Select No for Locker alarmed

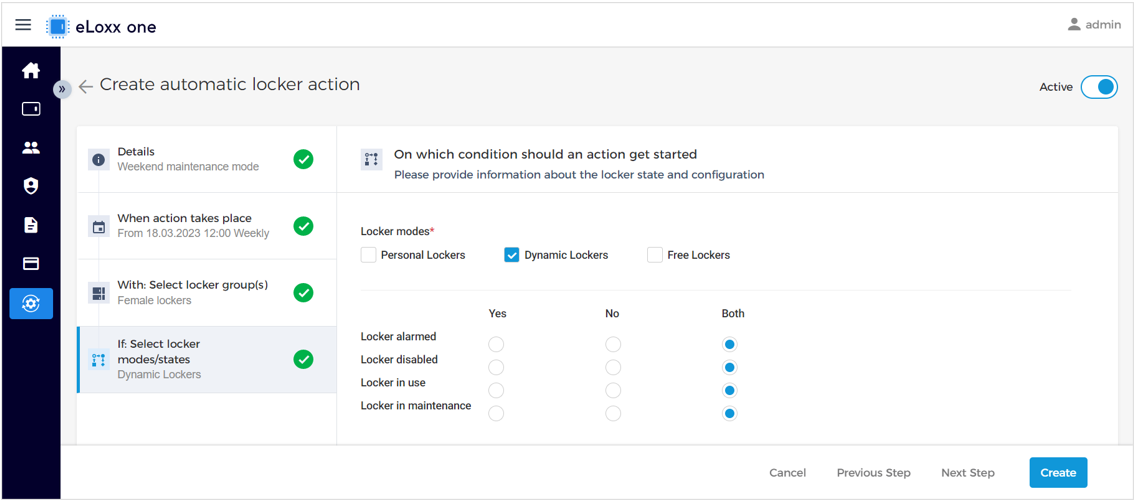click(x=613, y=344)
